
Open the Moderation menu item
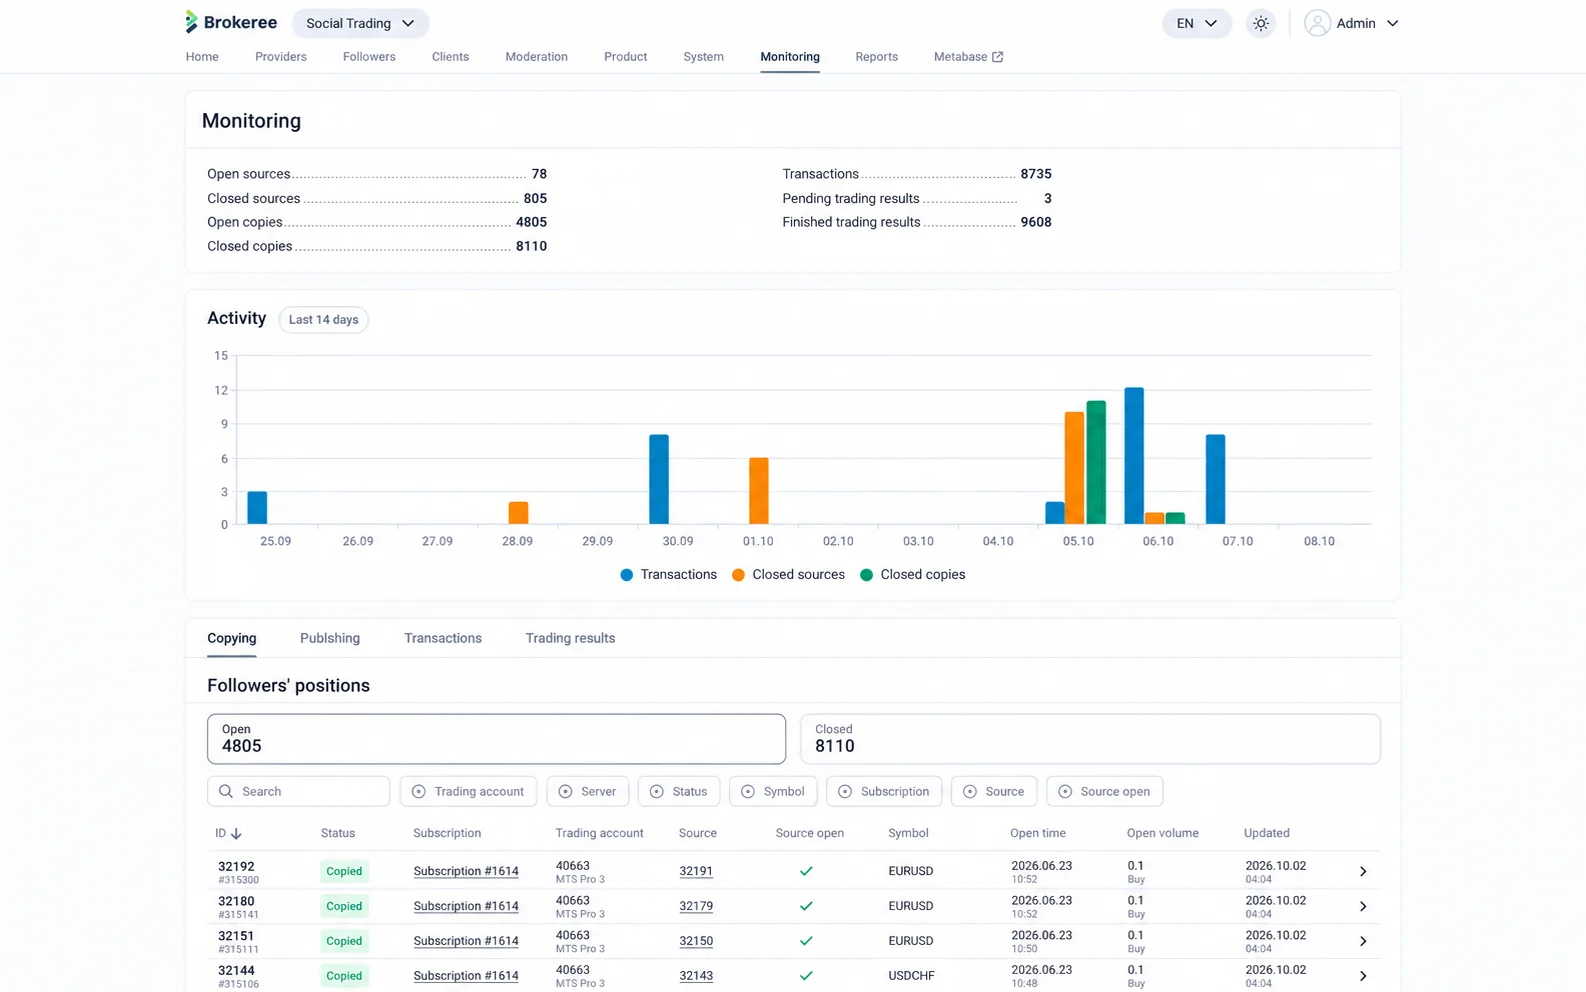click(536, 57)
